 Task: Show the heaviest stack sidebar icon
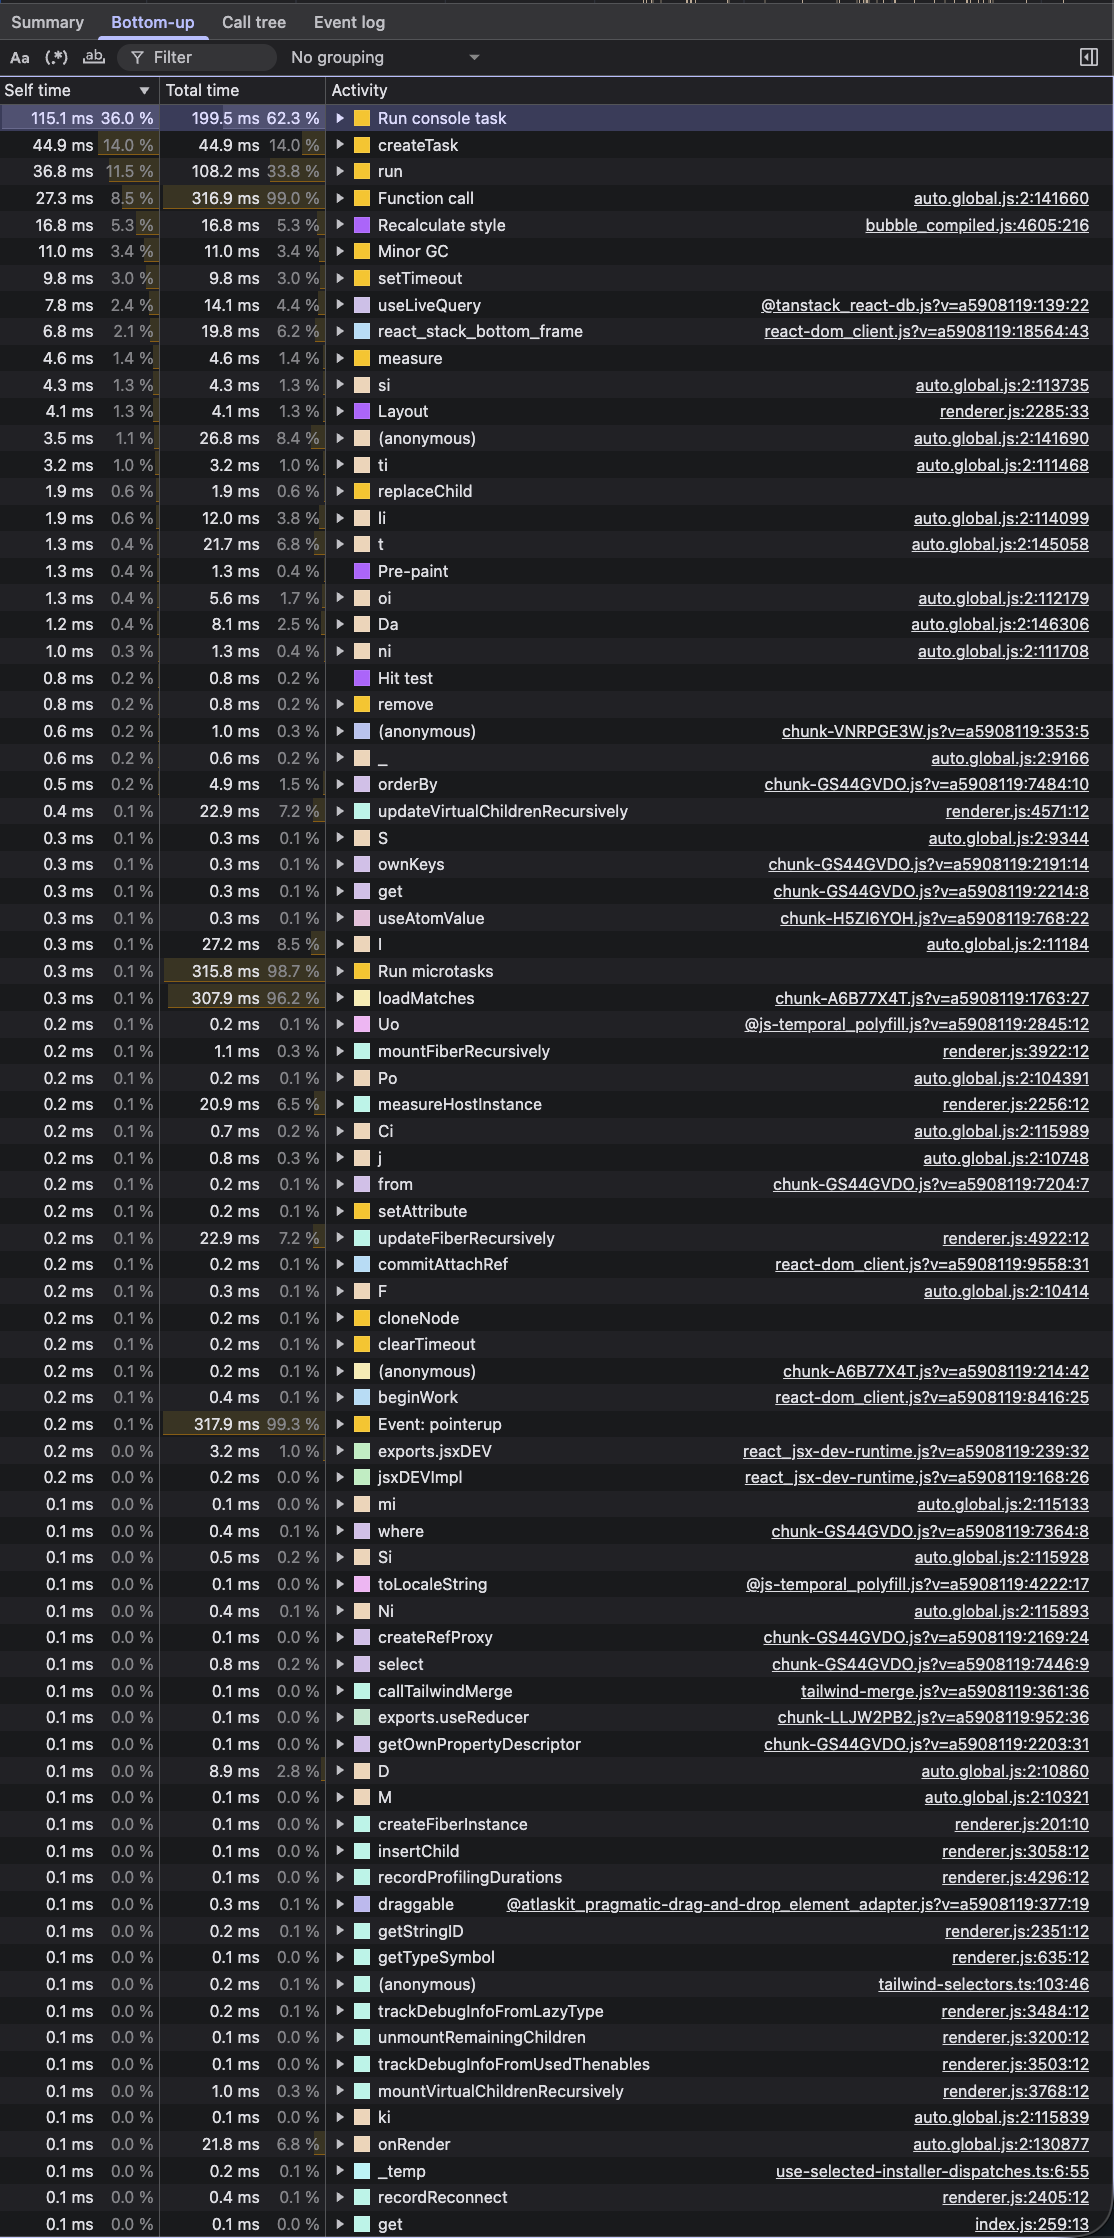point(1089,58)
